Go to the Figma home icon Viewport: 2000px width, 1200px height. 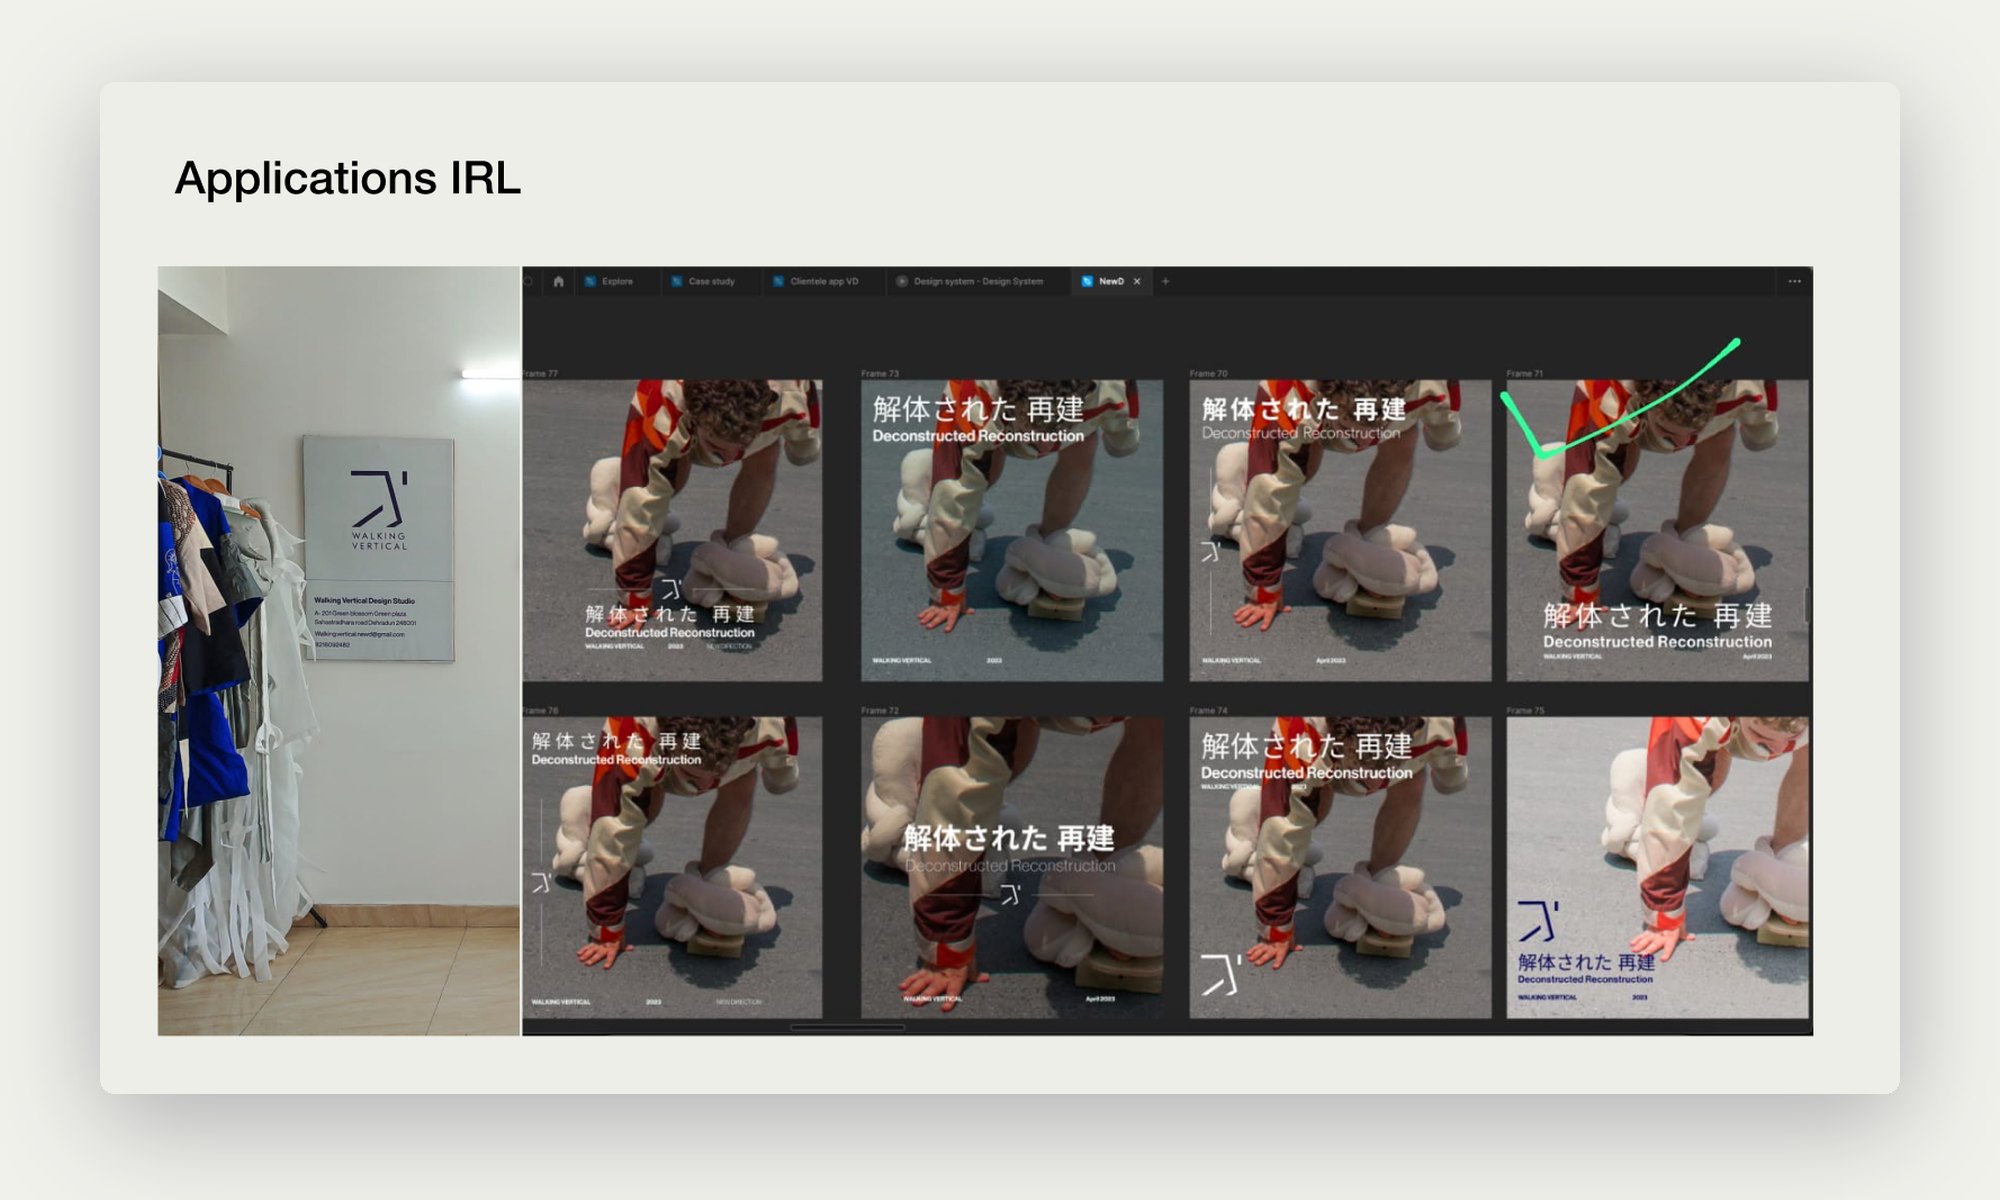(558, 281)
